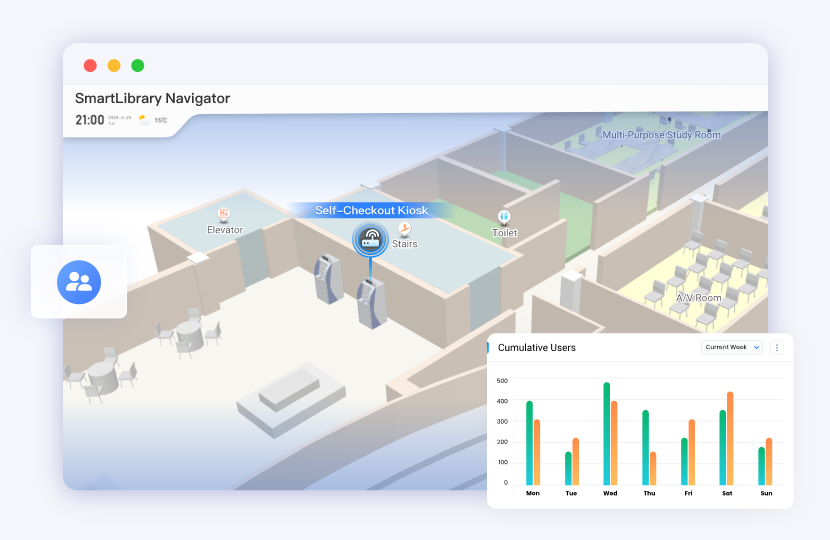This screenshot has height=540, width=830.
Task: Expand the Current Week dropdown
Action: [732, 347]
